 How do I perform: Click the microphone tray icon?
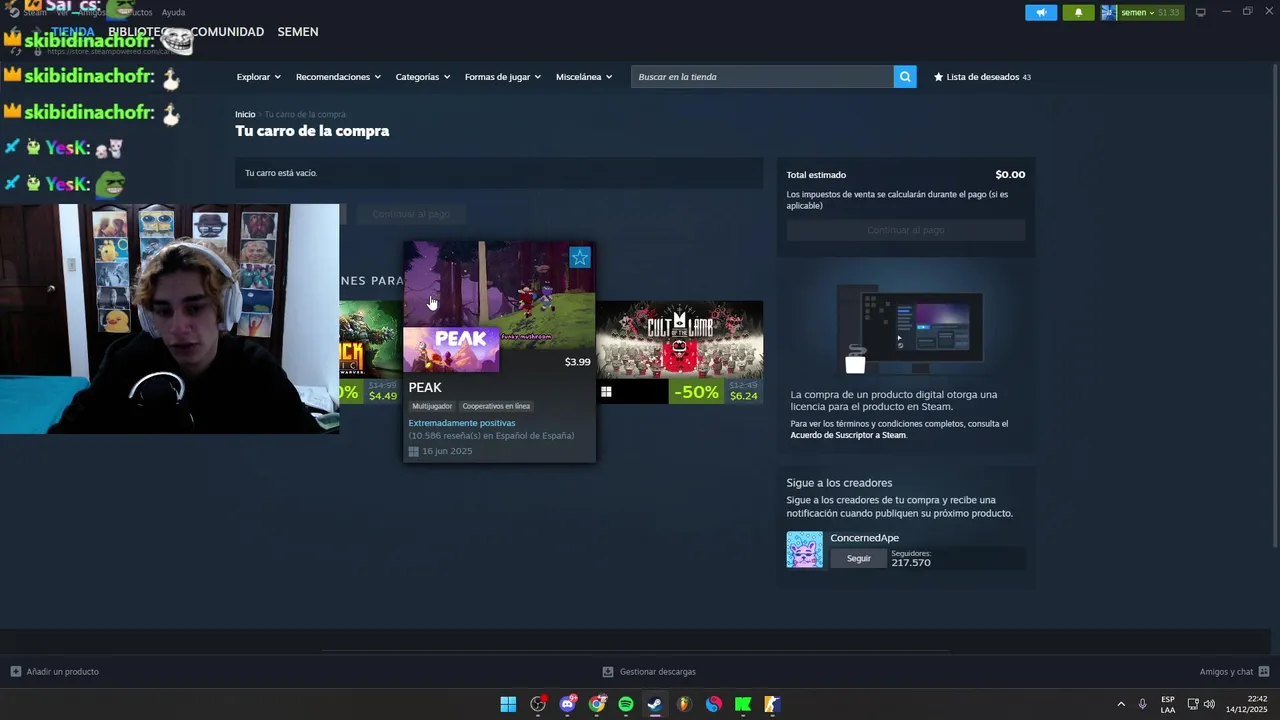[x=1143, y=704]
